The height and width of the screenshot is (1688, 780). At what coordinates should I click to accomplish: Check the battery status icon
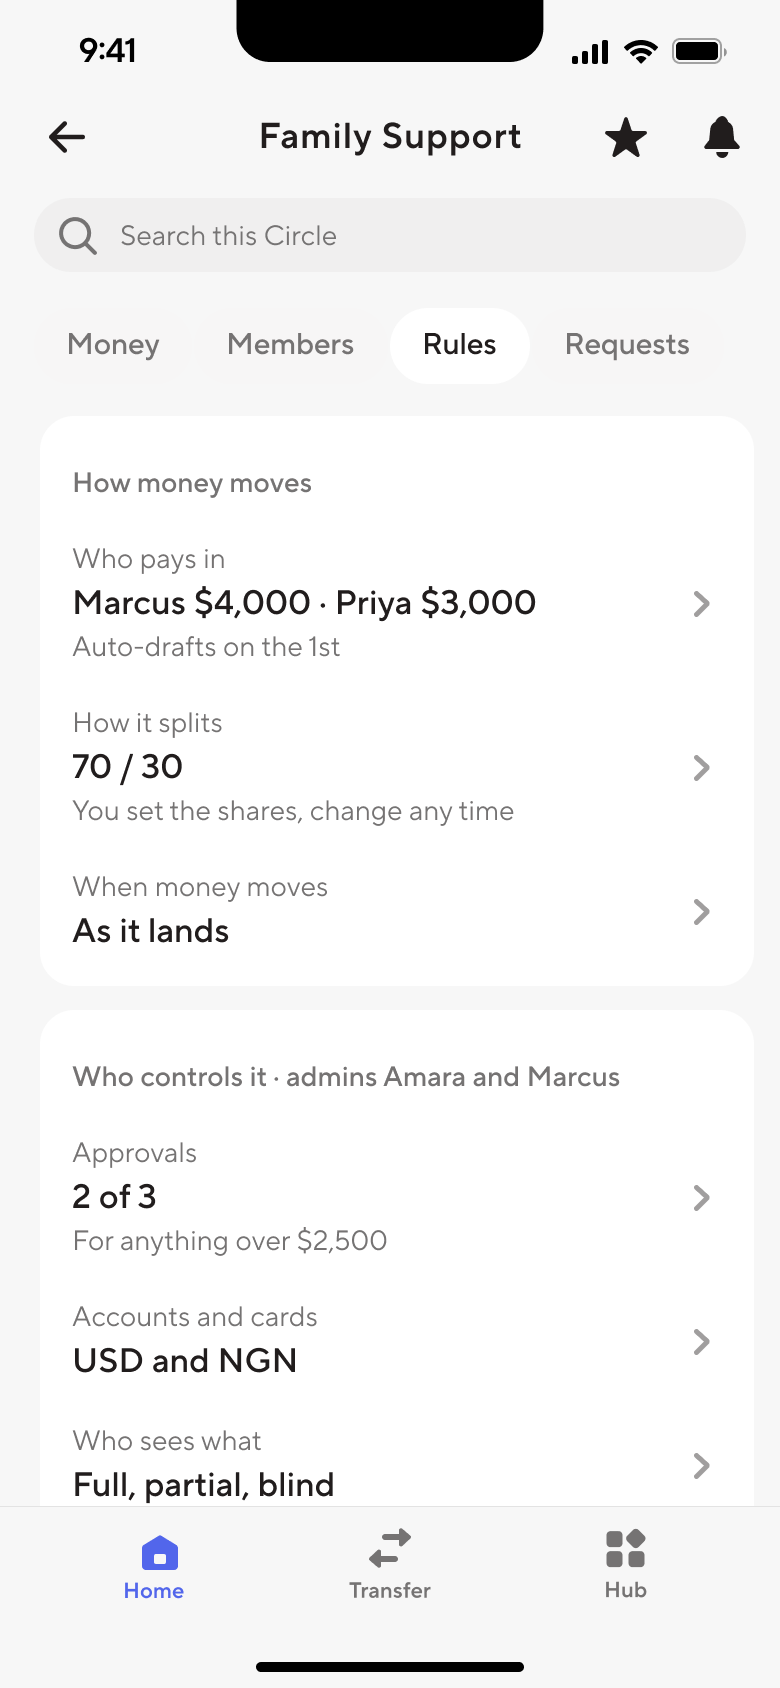(698, 51)
